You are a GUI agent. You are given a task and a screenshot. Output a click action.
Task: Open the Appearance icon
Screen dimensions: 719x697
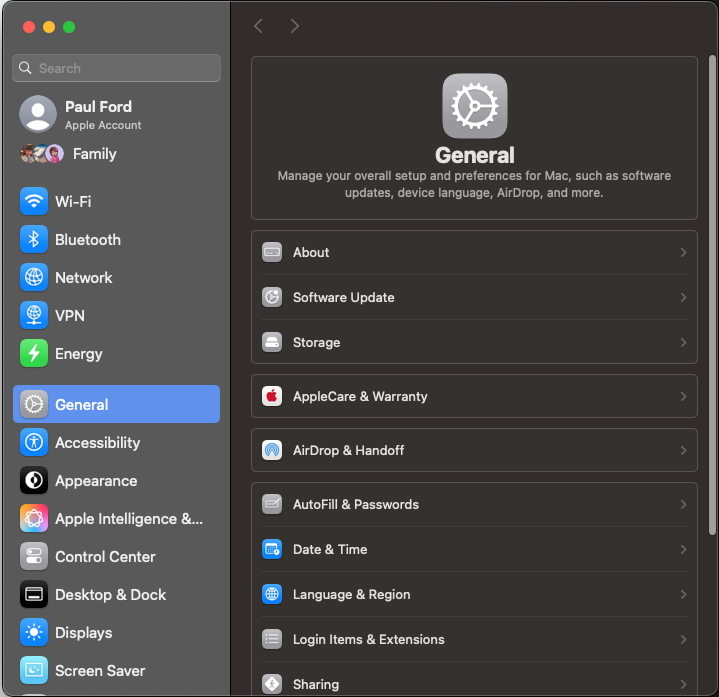[33, 480]
